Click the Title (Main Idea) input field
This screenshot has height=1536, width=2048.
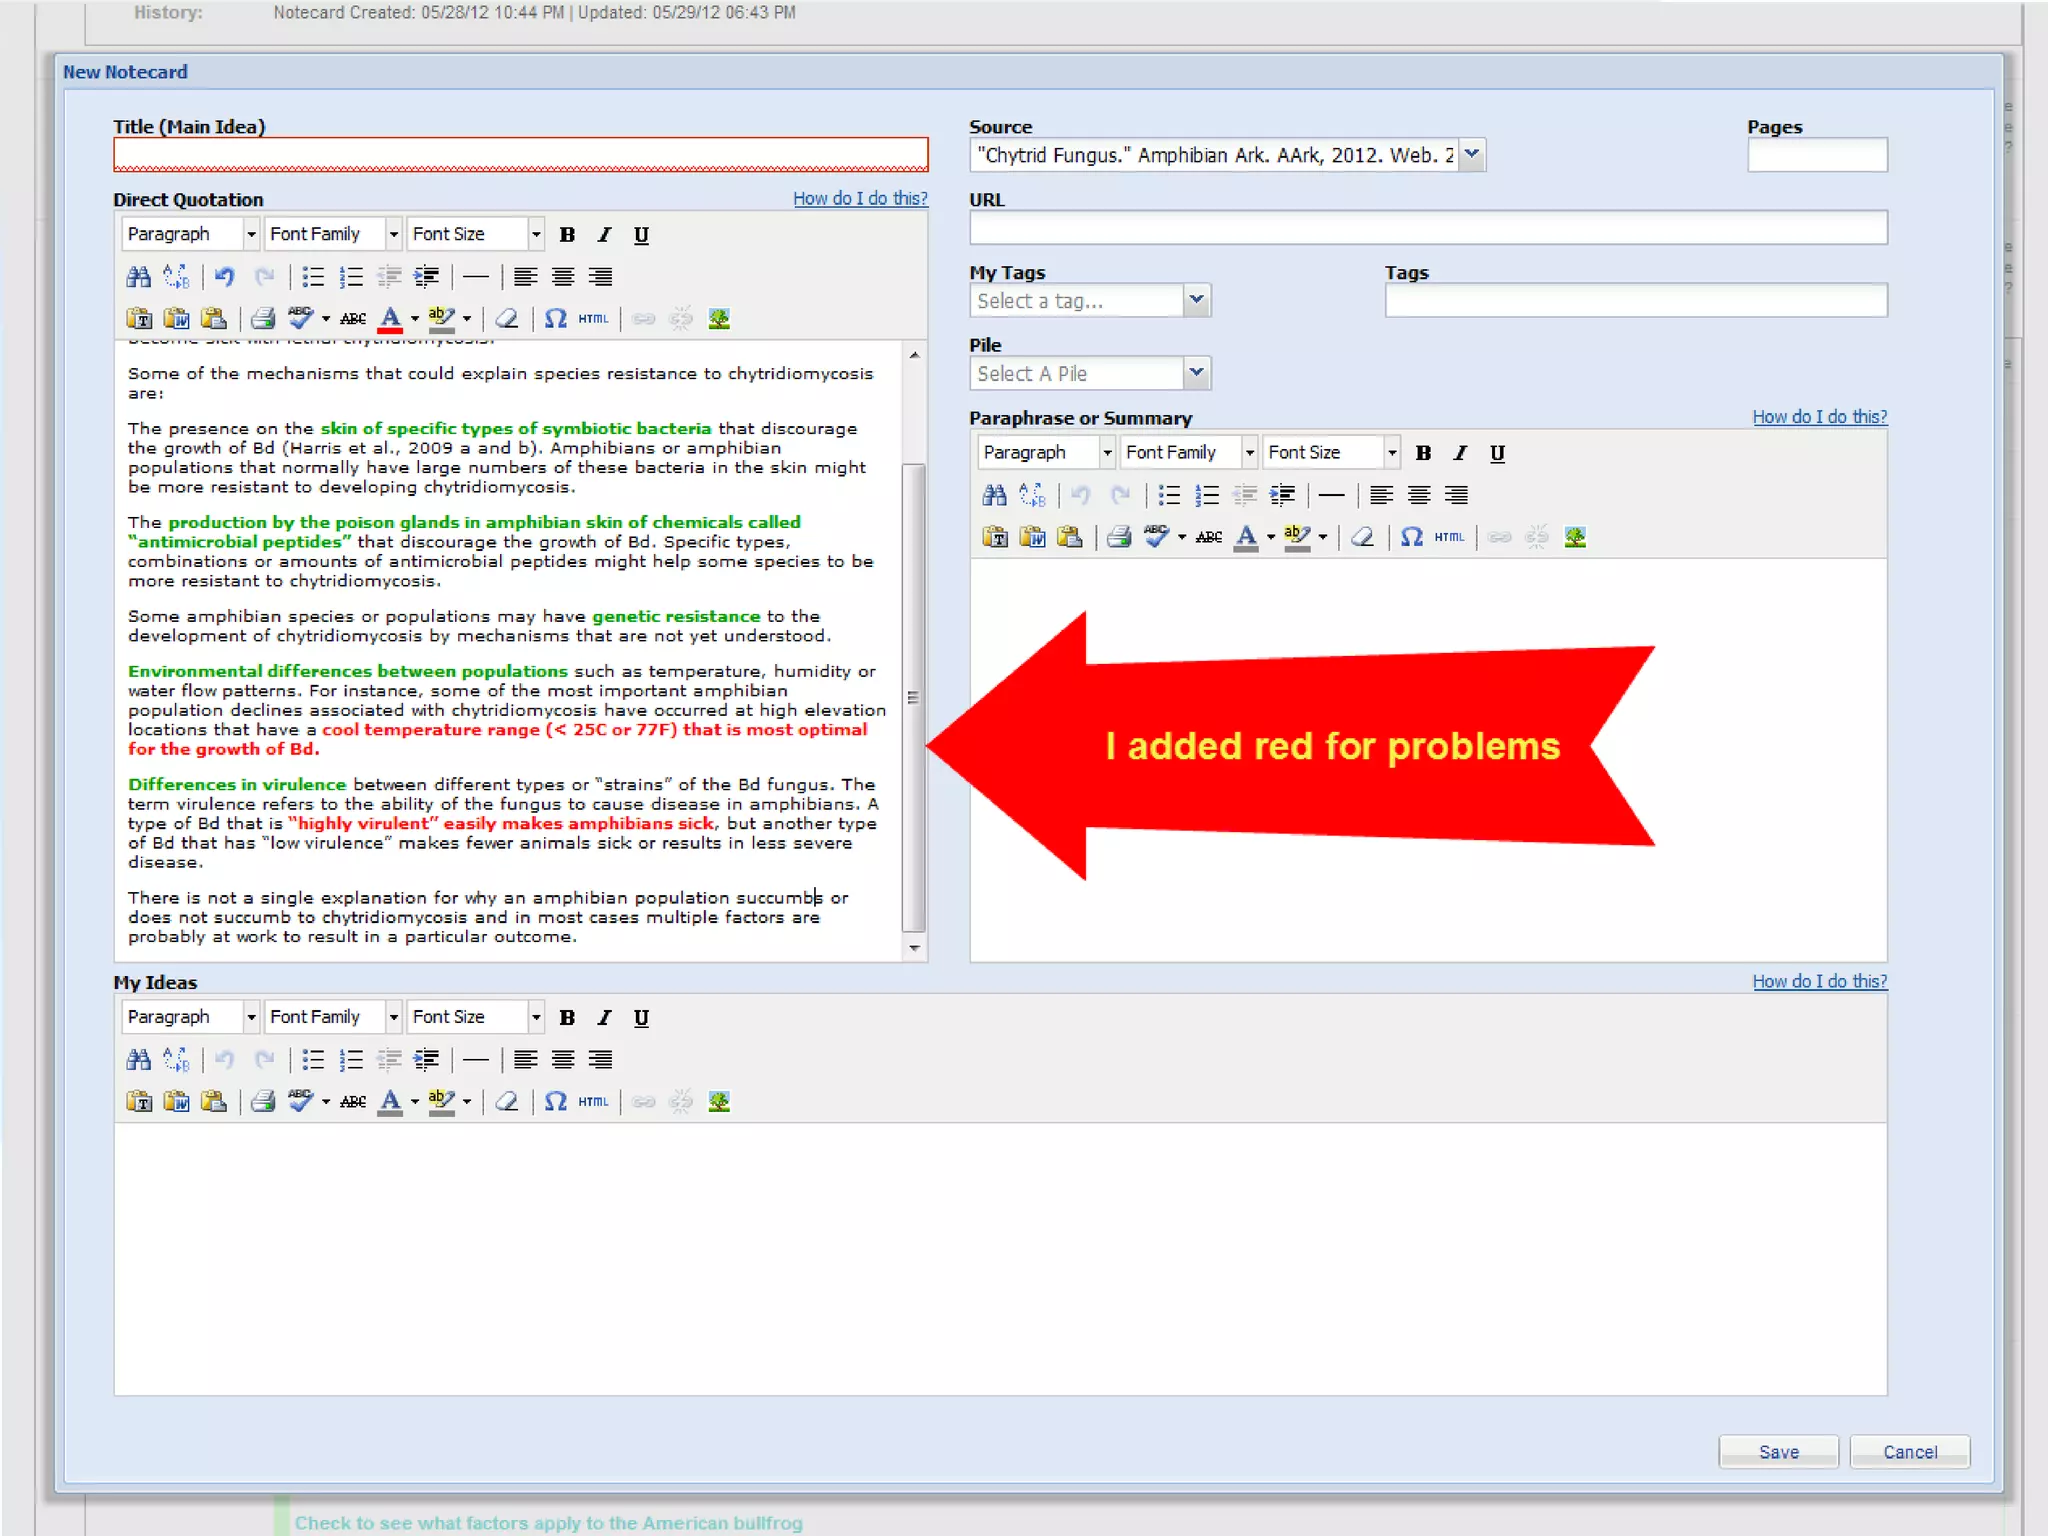(x=520, y=154)
